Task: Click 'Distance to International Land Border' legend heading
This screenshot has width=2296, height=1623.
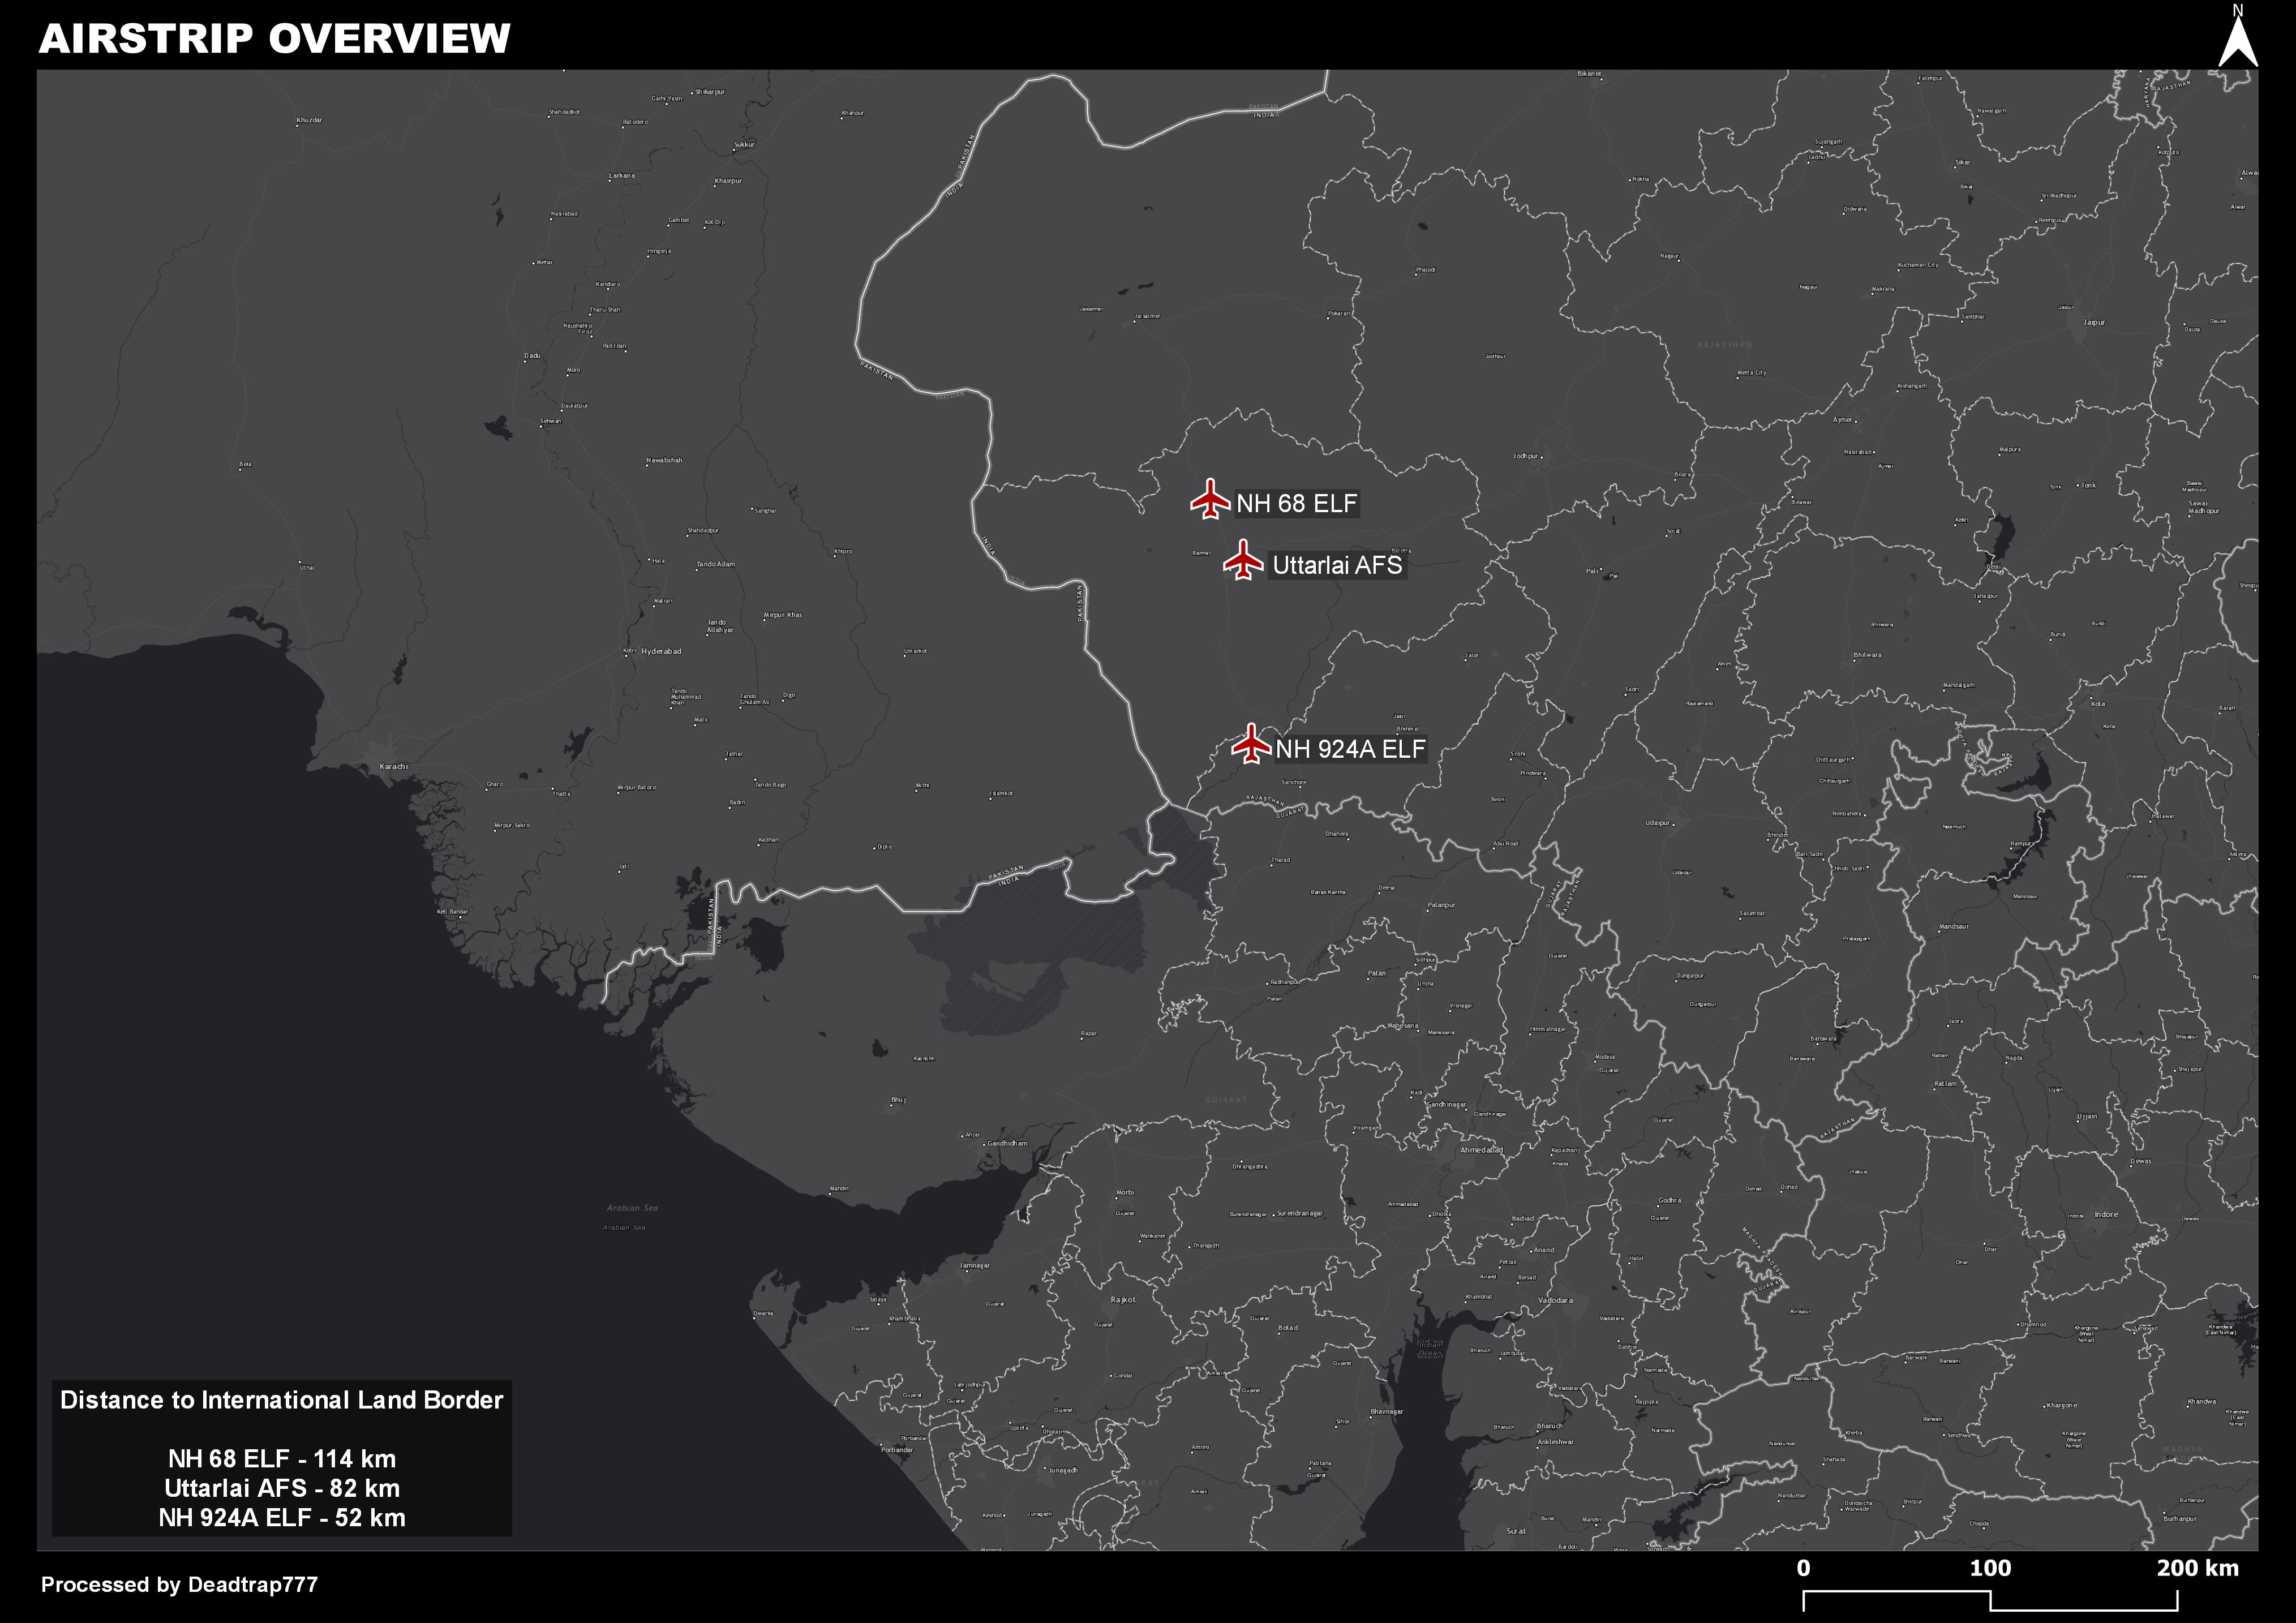Action: [281, 1400]
